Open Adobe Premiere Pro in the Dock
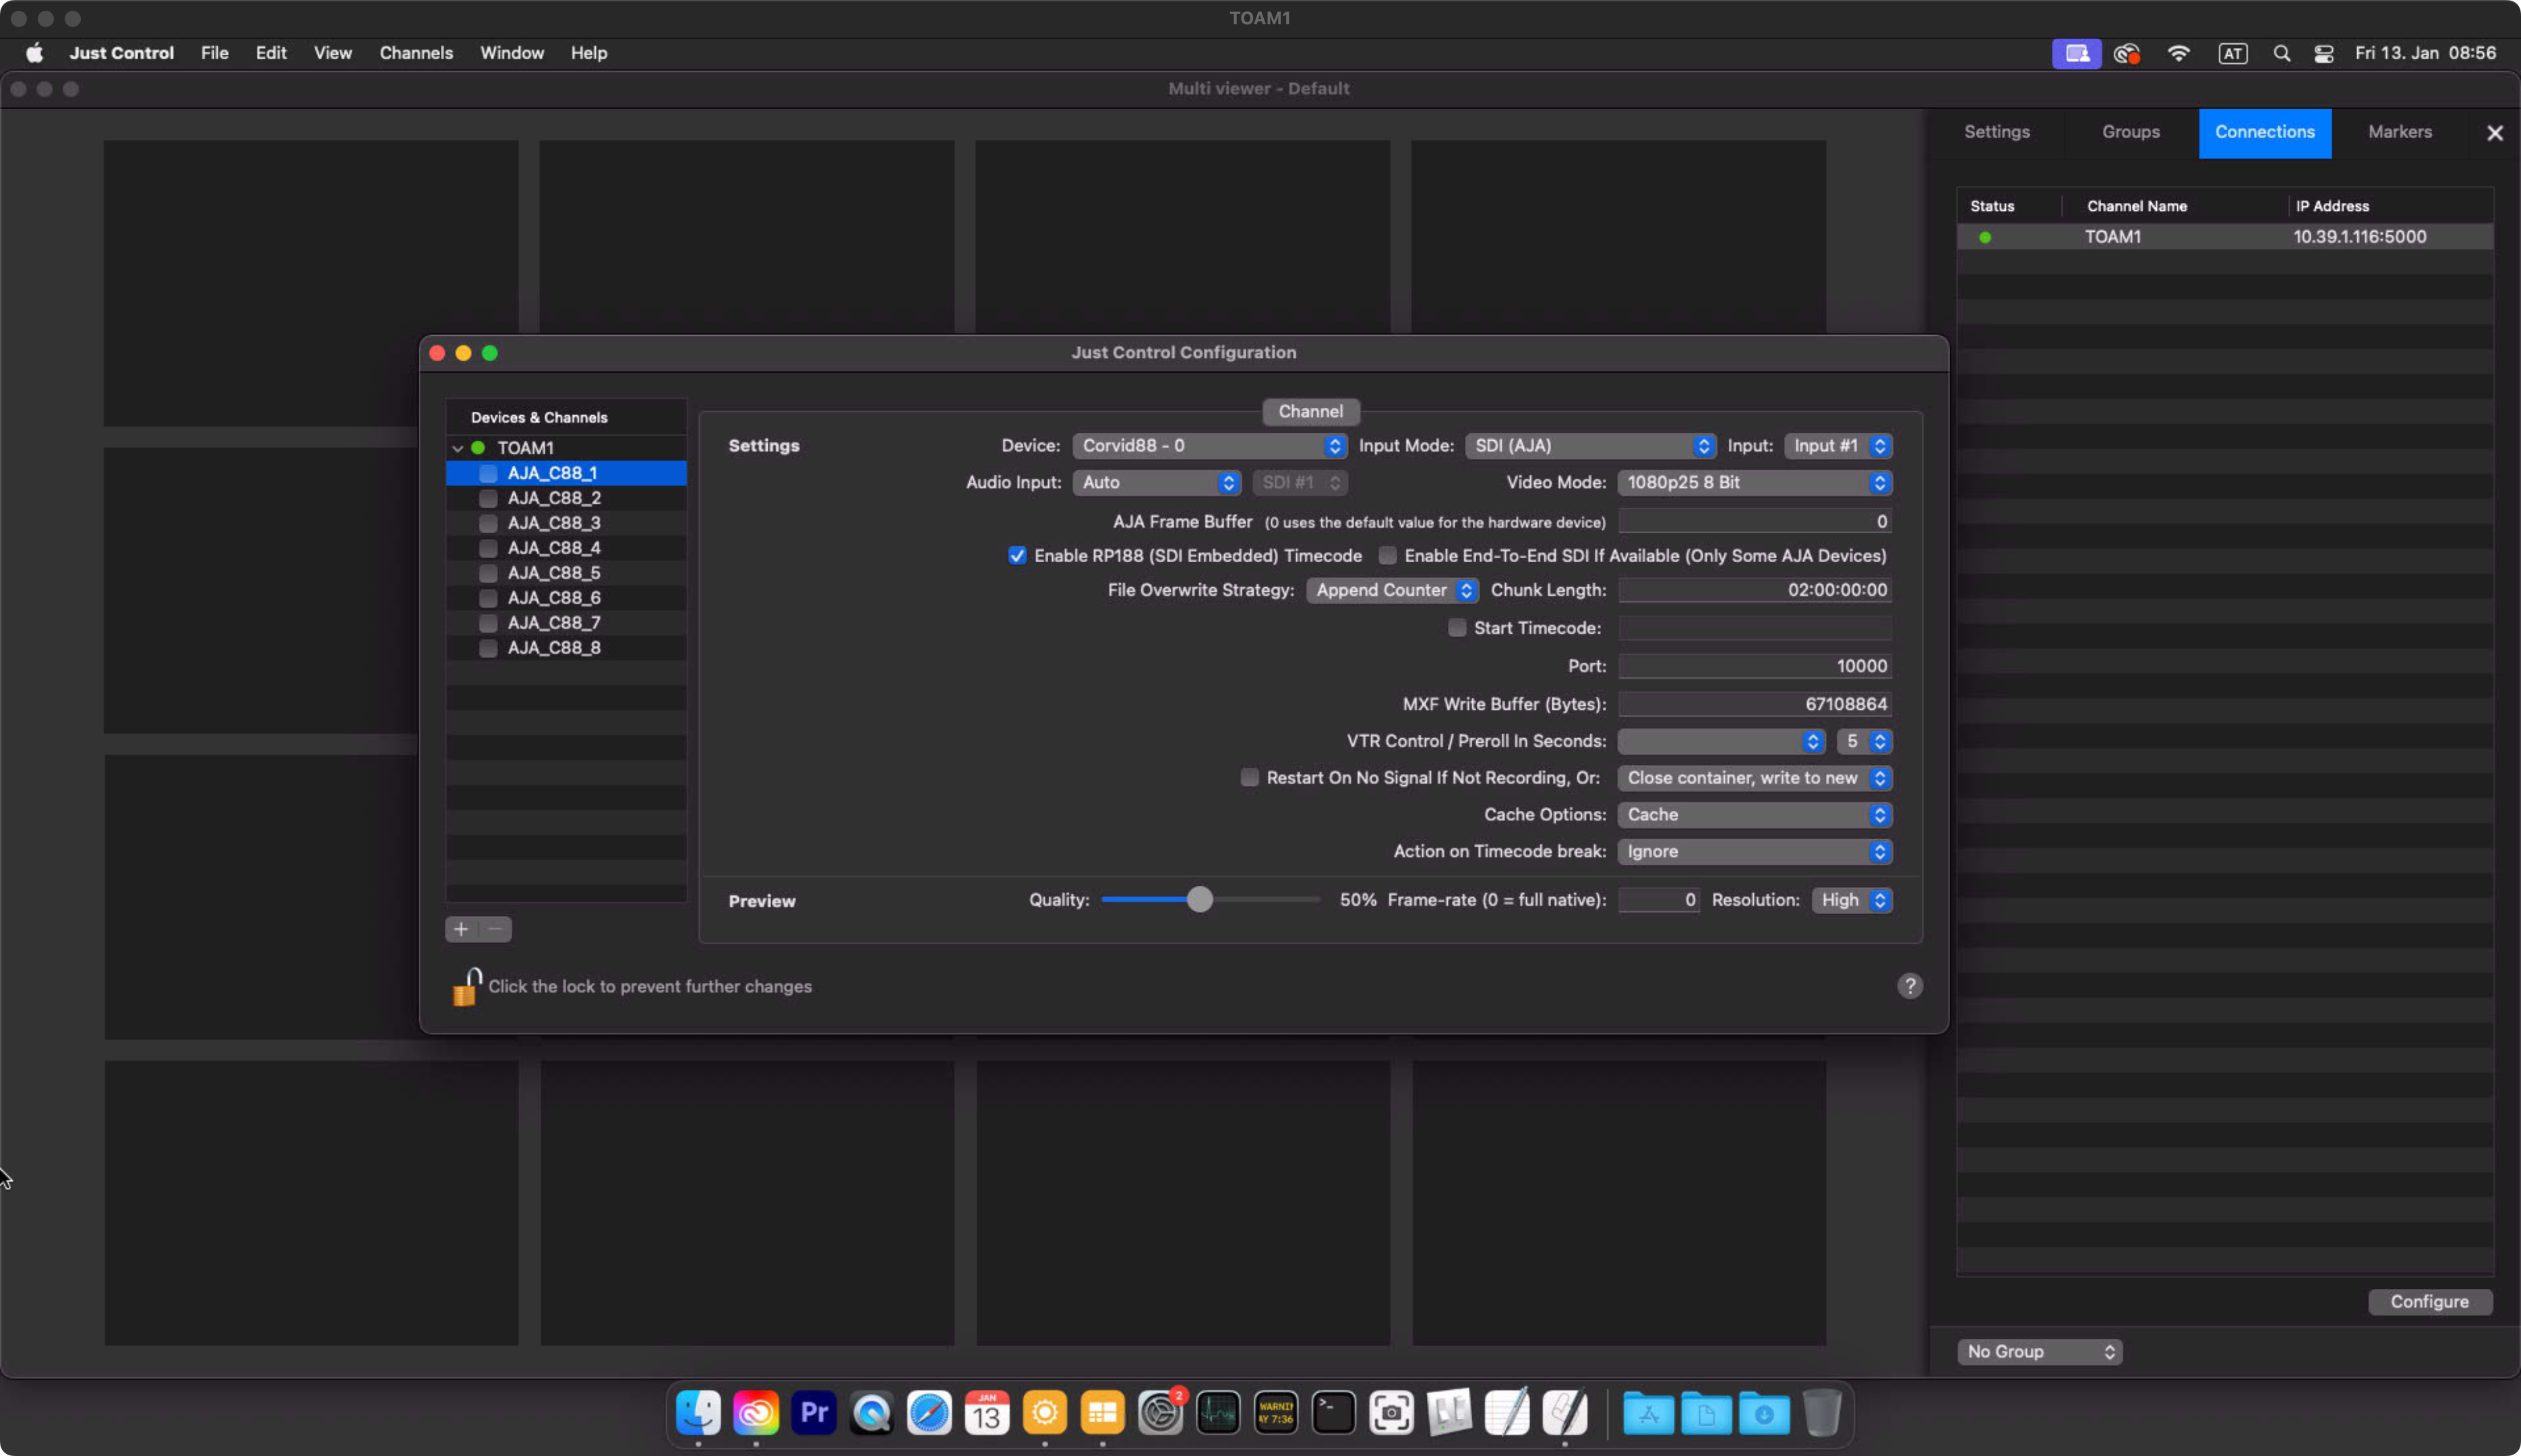The image size is (2521, 1456). 814,1413
